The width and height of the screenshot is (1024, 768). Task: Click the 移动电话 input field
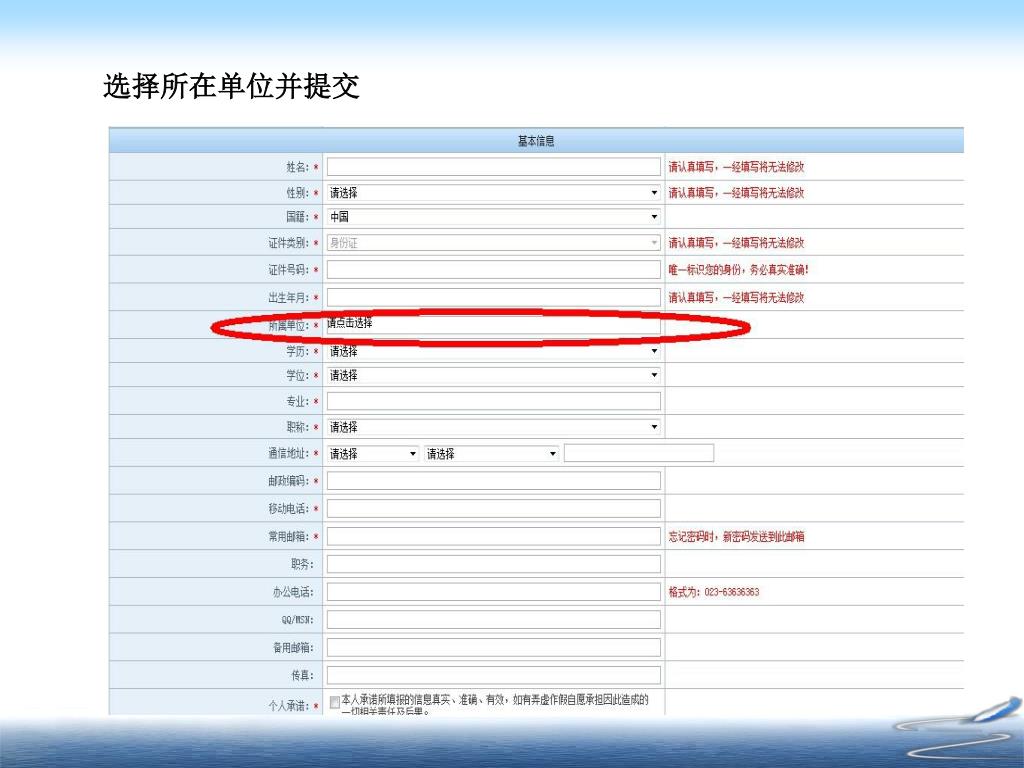point(494,509)
